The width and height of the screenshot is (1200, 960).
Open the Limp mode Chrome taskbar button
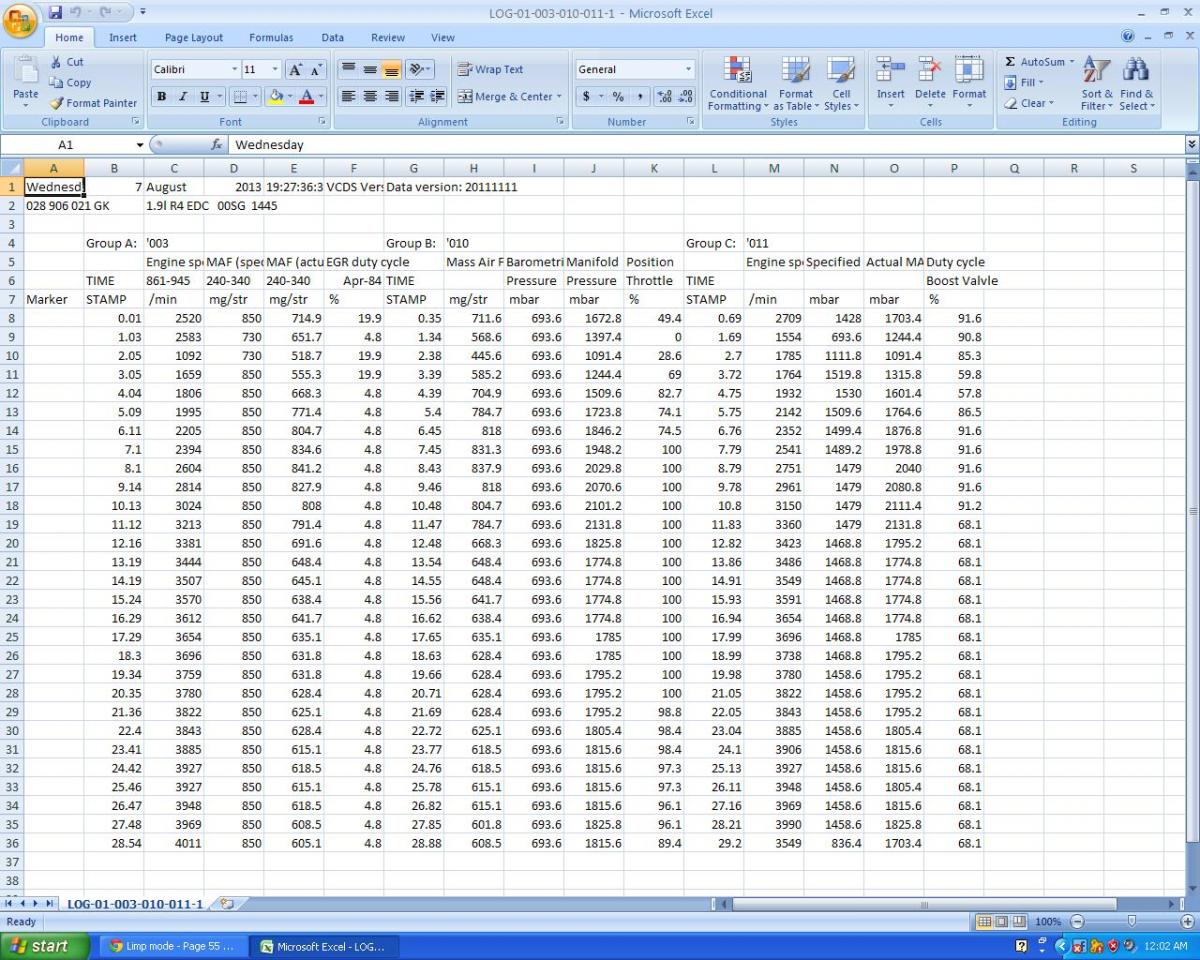point(172,946)
